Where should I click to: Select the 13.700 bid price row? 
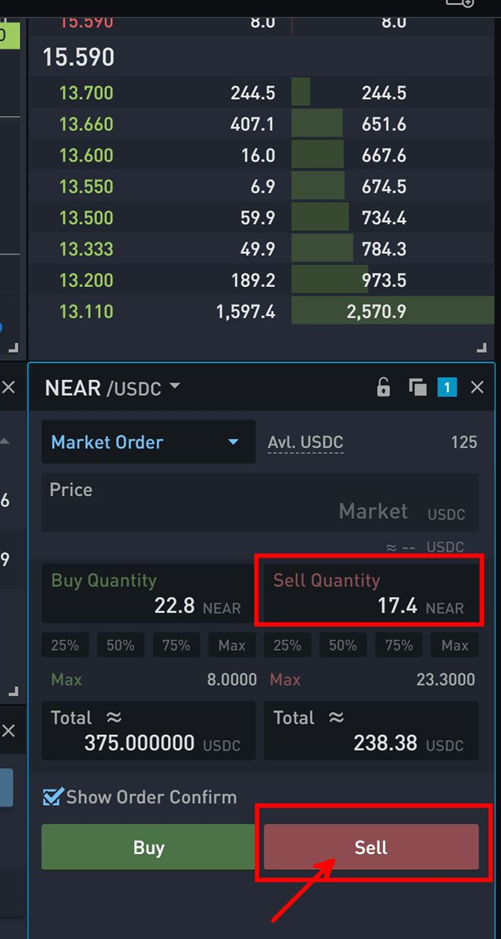click(261, 93)
